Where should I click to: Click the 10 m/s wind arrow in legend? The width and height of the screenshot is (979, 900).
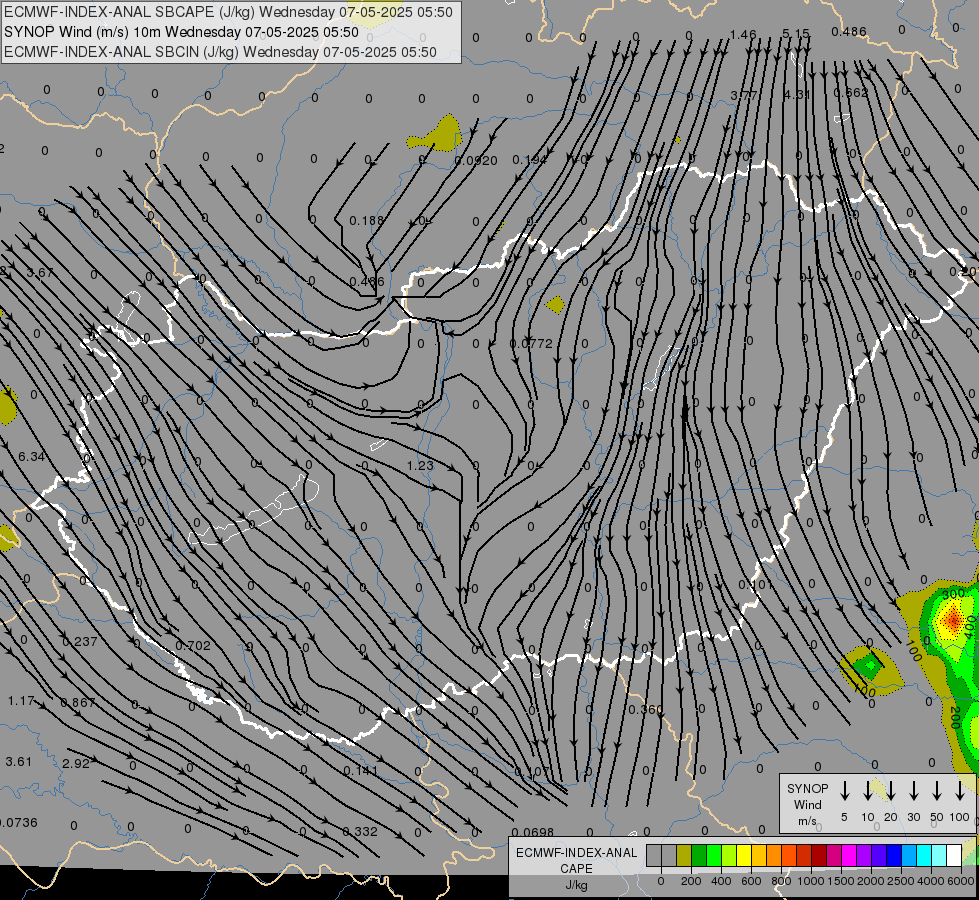click(x=868, y=791)
